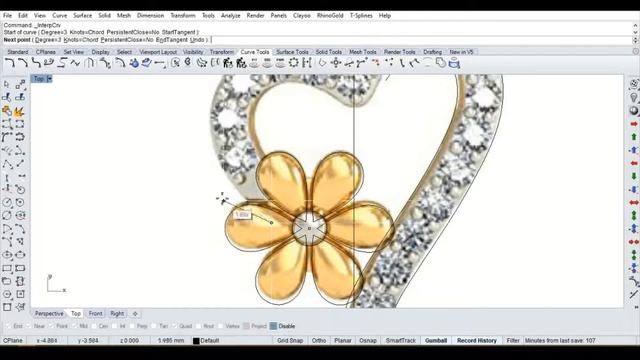Select the pointer arrow tool in left sidebar
640x360 pixels.
(7, 84)
